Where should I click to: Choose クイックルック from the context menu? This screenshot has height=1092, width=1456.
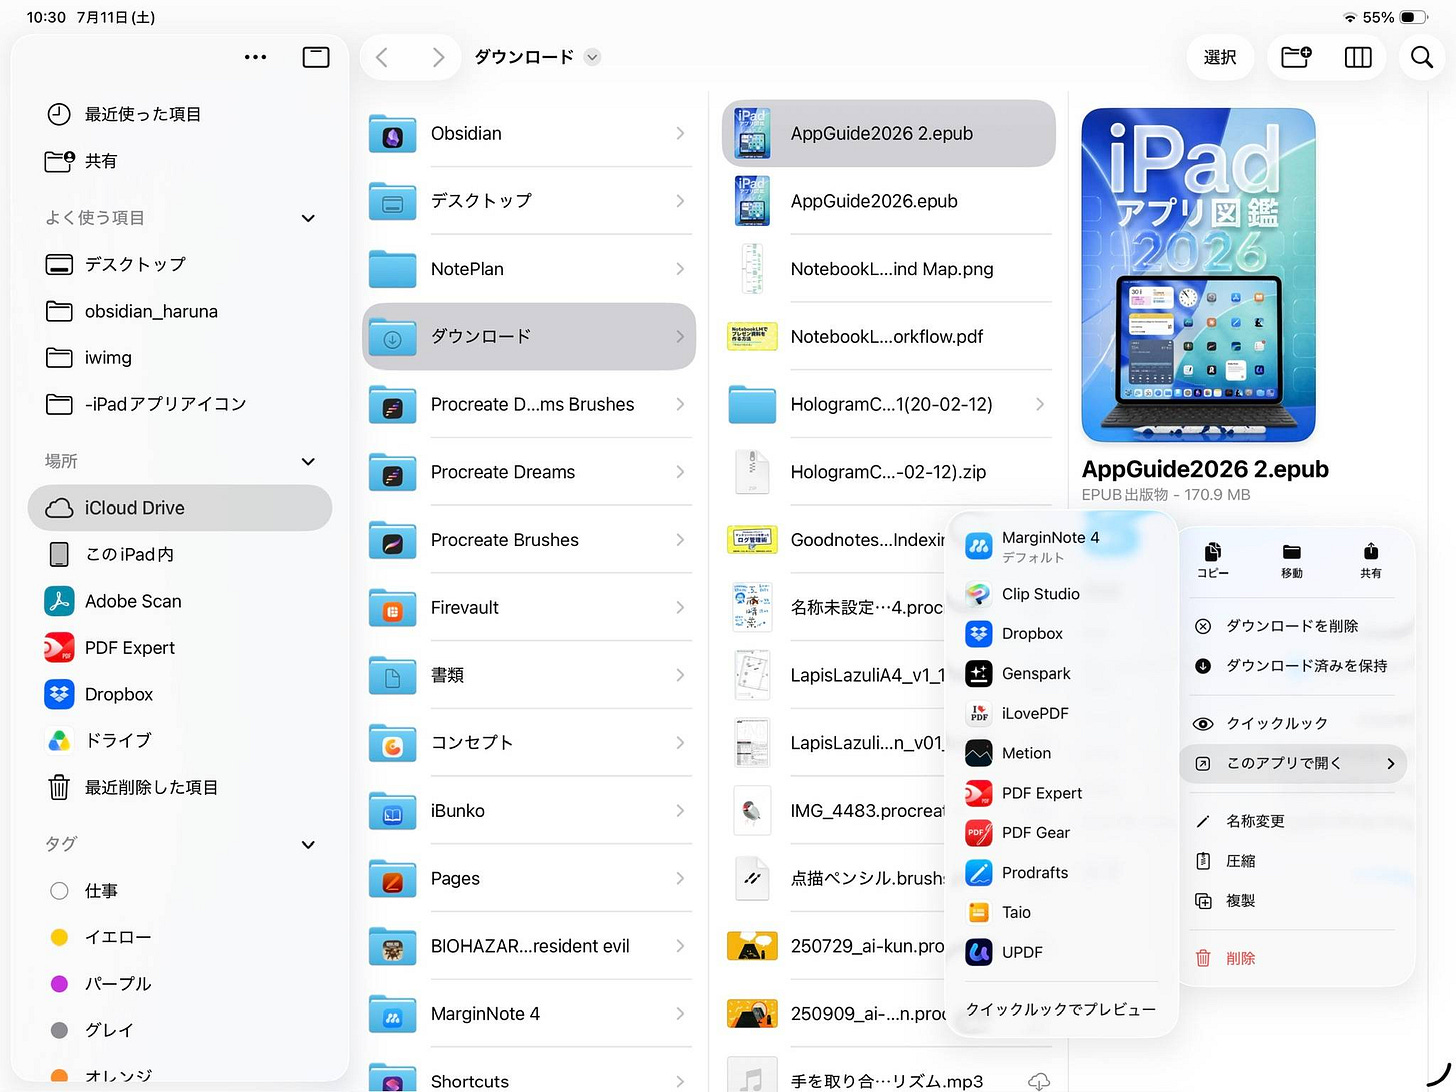(1294, 723)
